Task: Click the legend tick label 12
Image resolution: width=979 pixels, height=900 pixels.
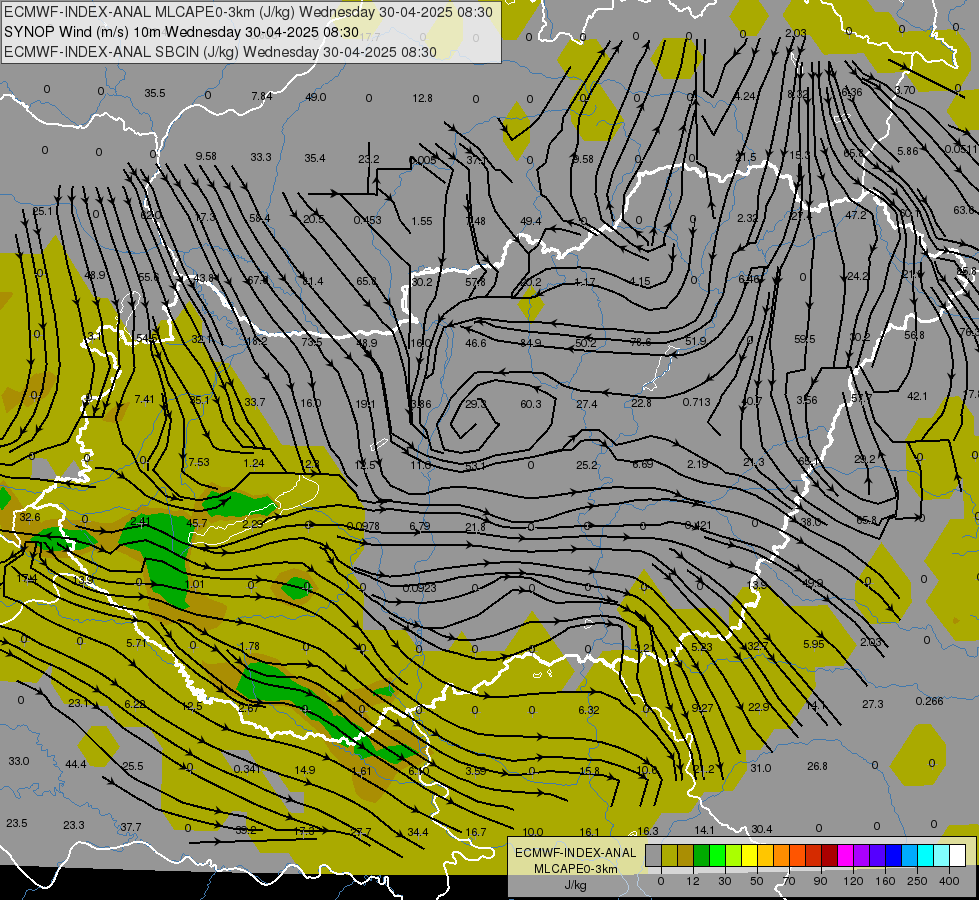Action: [692, 881]
